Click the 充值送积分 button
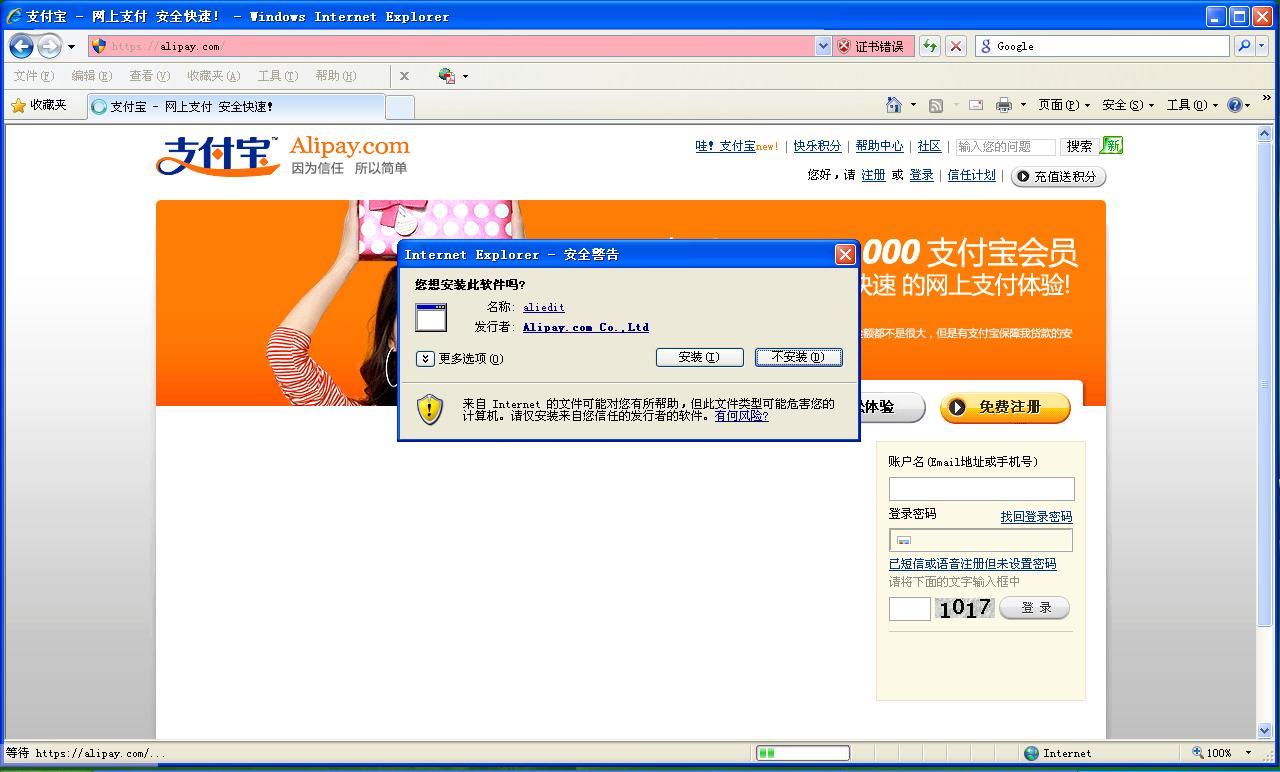The image size is (1280, 772). point(1058,176)
